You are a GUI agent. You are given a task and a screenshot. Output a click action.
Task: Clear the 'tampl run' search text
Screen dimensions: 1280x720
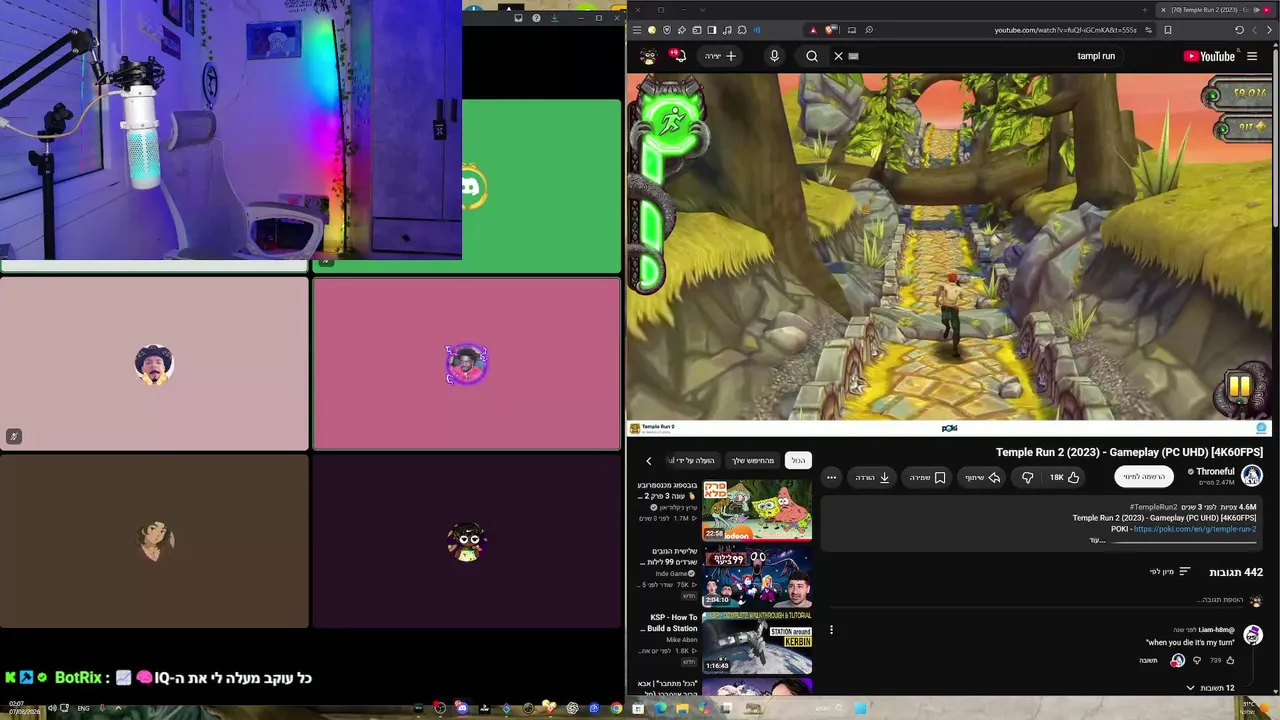tap(838, 56)
